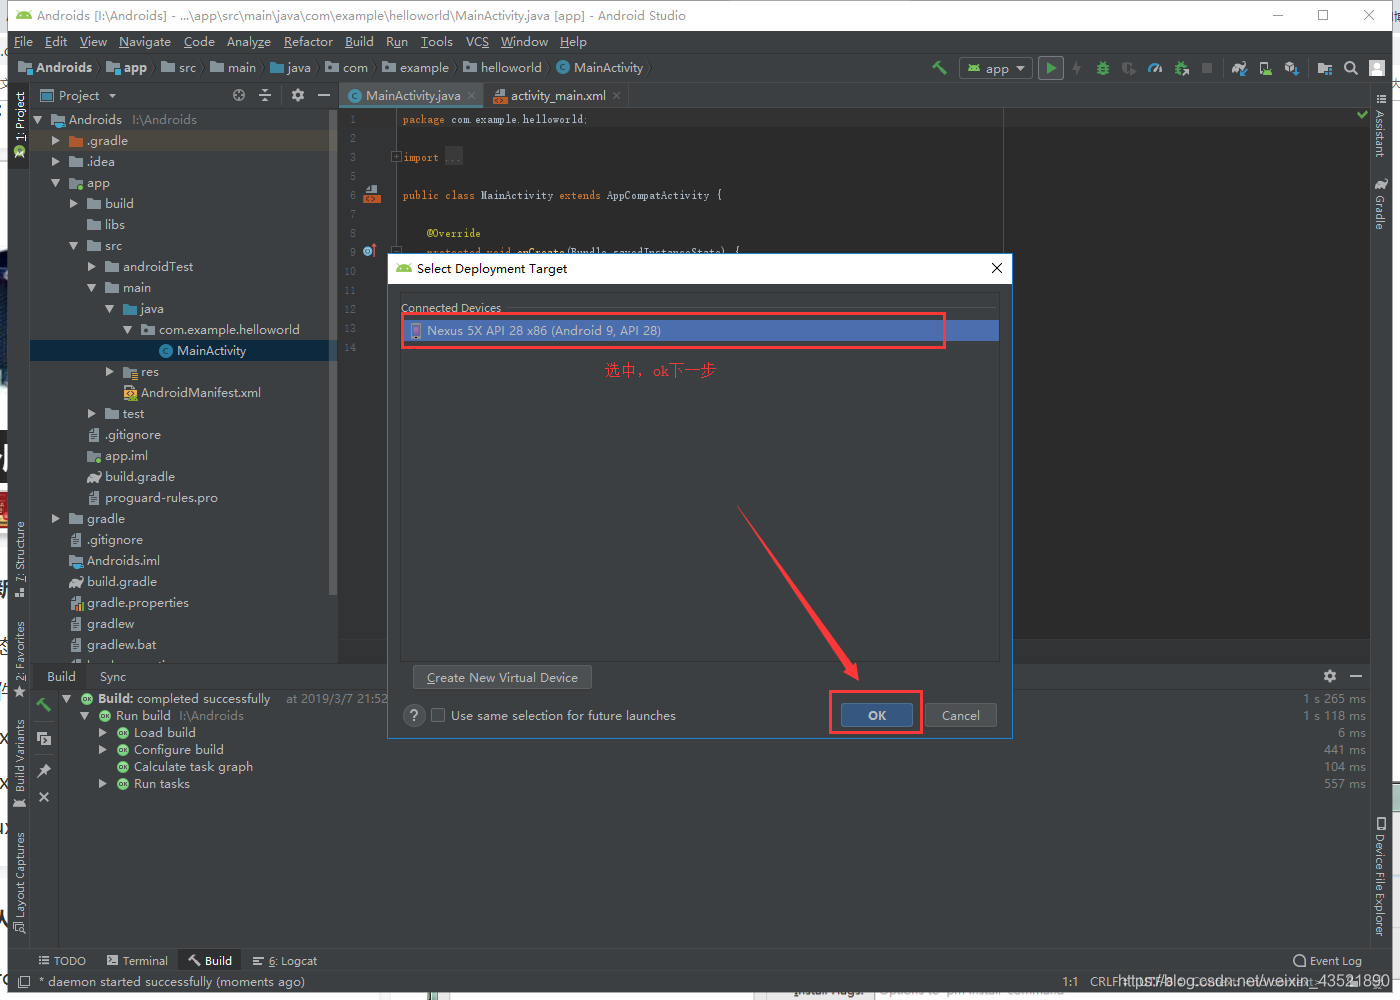This screenshot has height=1000, width=1400.
Task: Open Build panel gear settings
Action: (x=1330, y=676)
